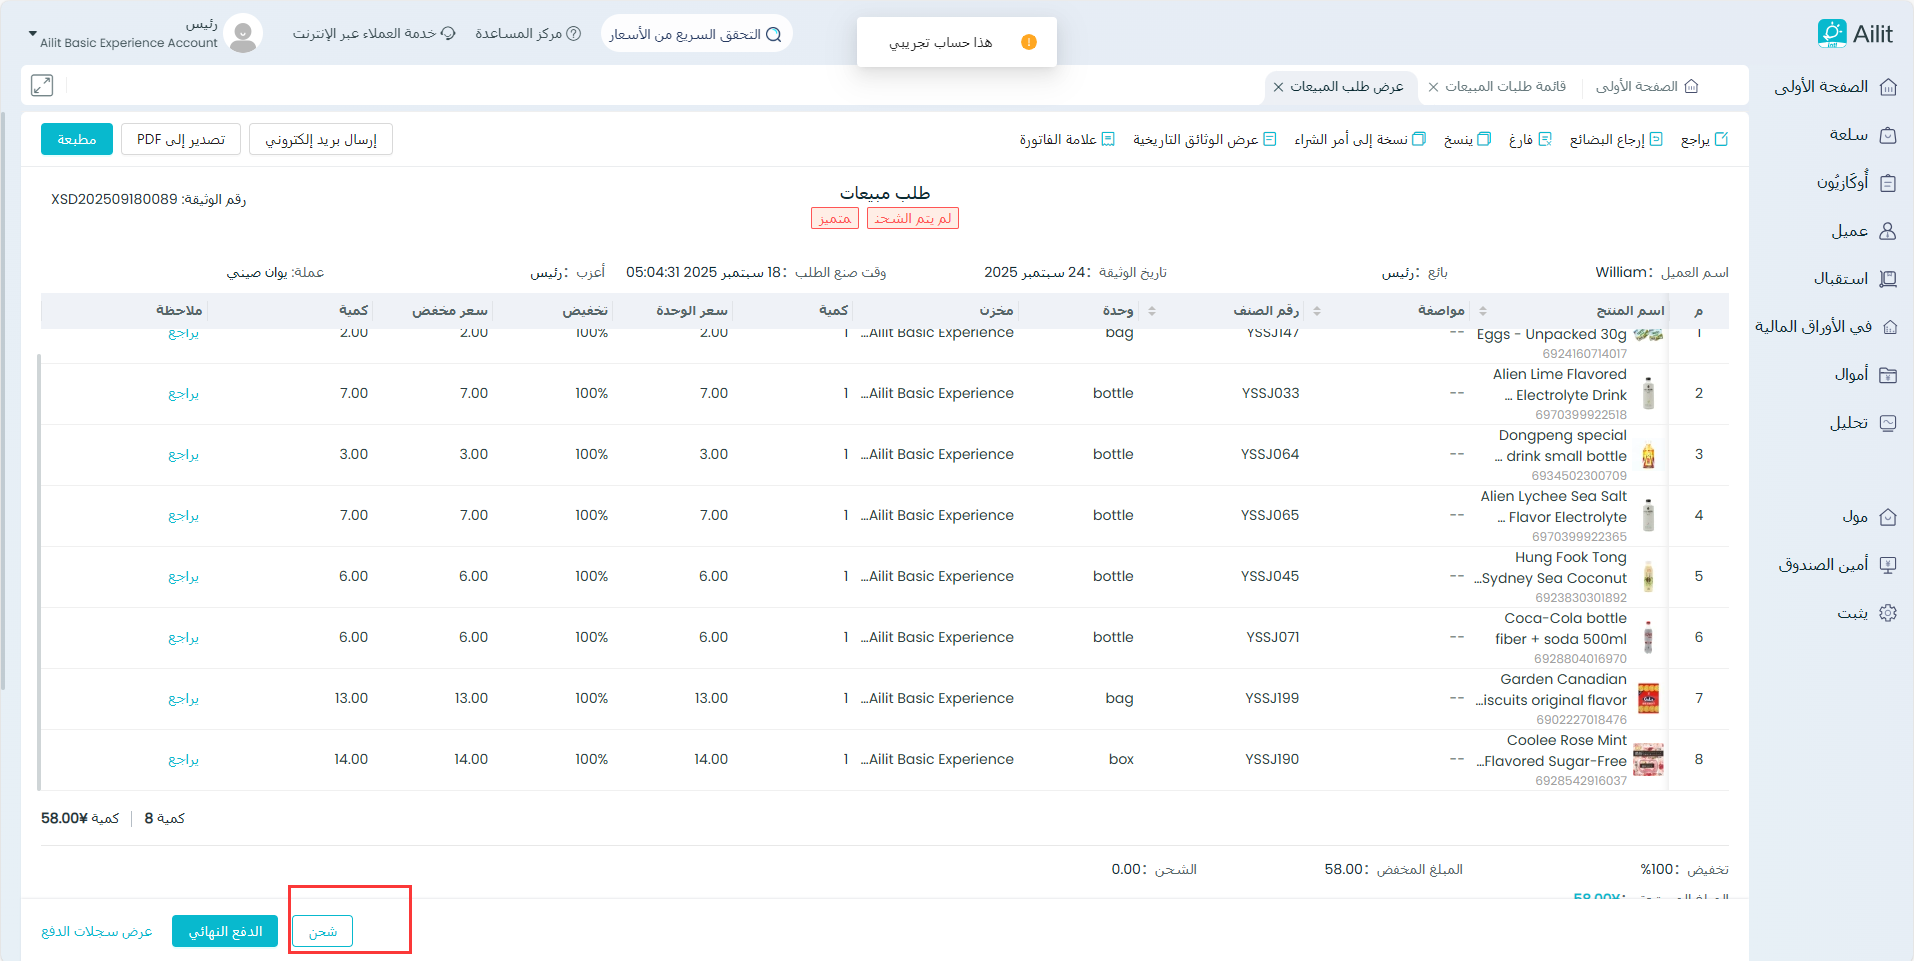This screenshot has height=961, width=1914.
Task: Click the Ailit logo
Action: click(1855, 34)
